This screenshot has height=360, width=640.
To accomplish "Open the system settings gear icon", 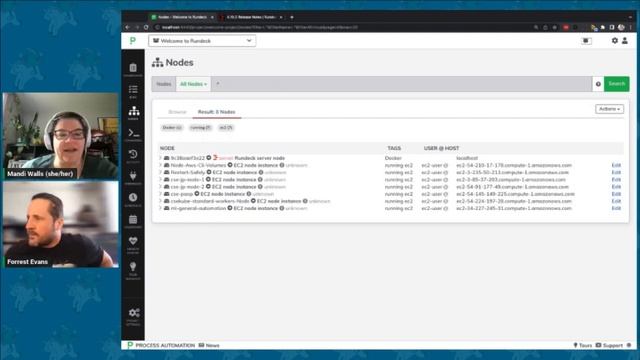I will (x=614, y=41).
